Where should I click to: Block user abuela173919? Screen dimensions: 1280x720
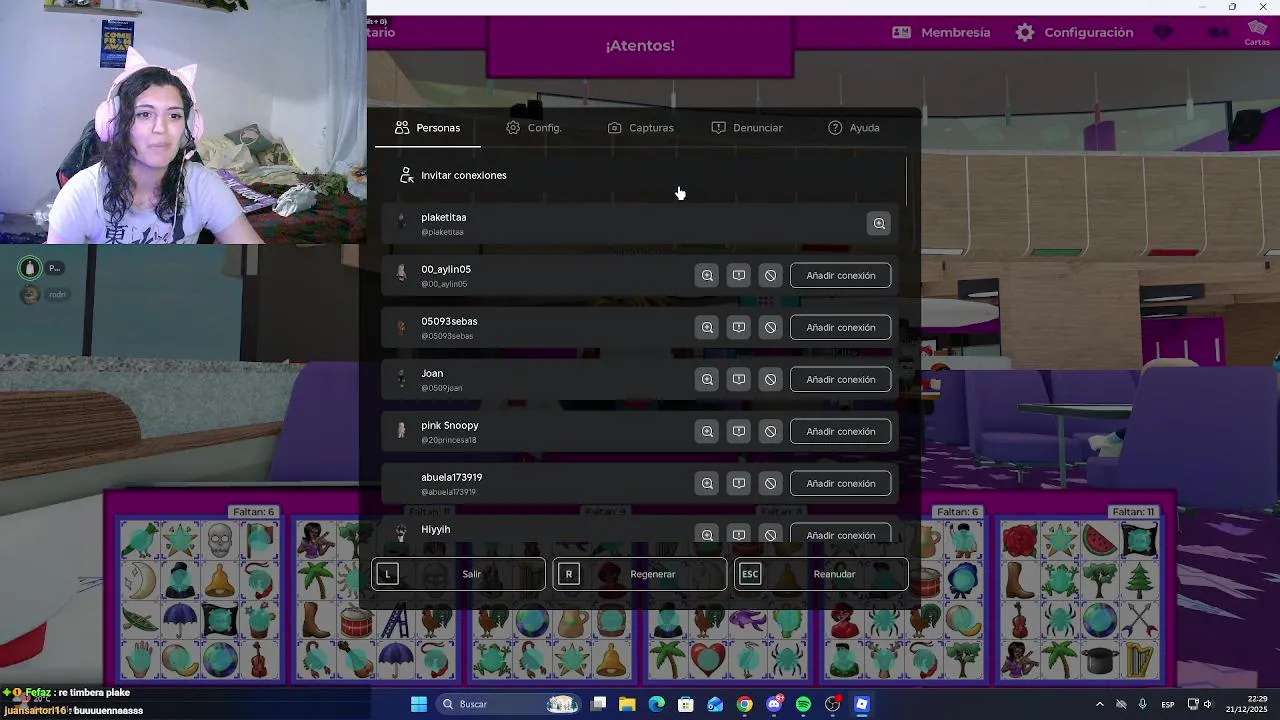[770, 483]
